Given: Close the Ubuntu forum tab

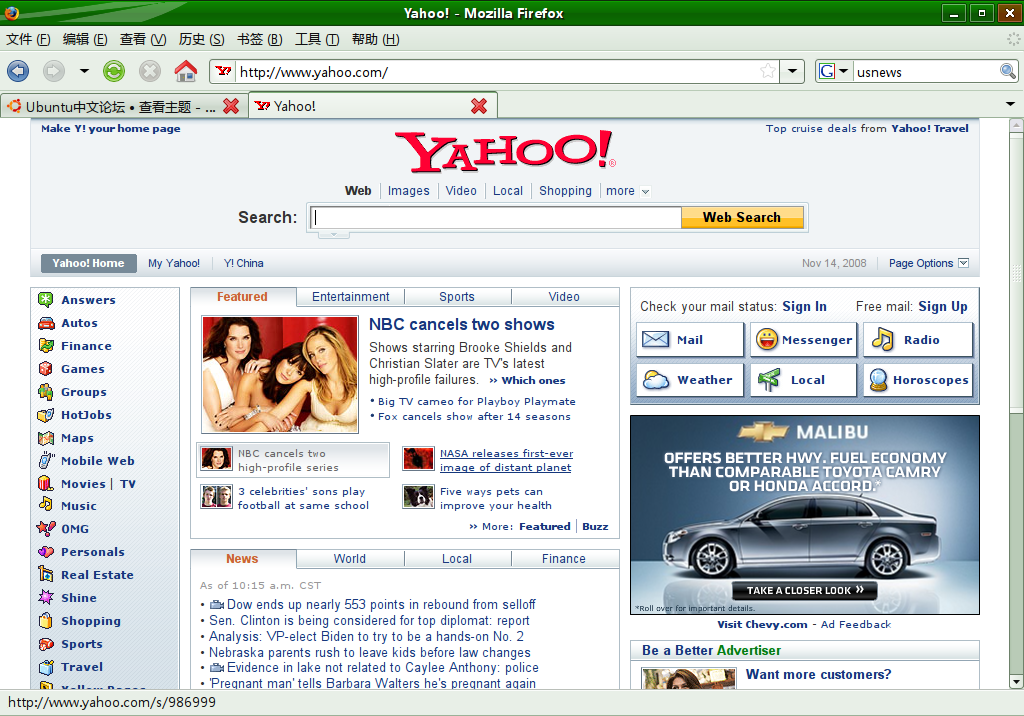Looking at the screenshot, I should click(231, 106).
